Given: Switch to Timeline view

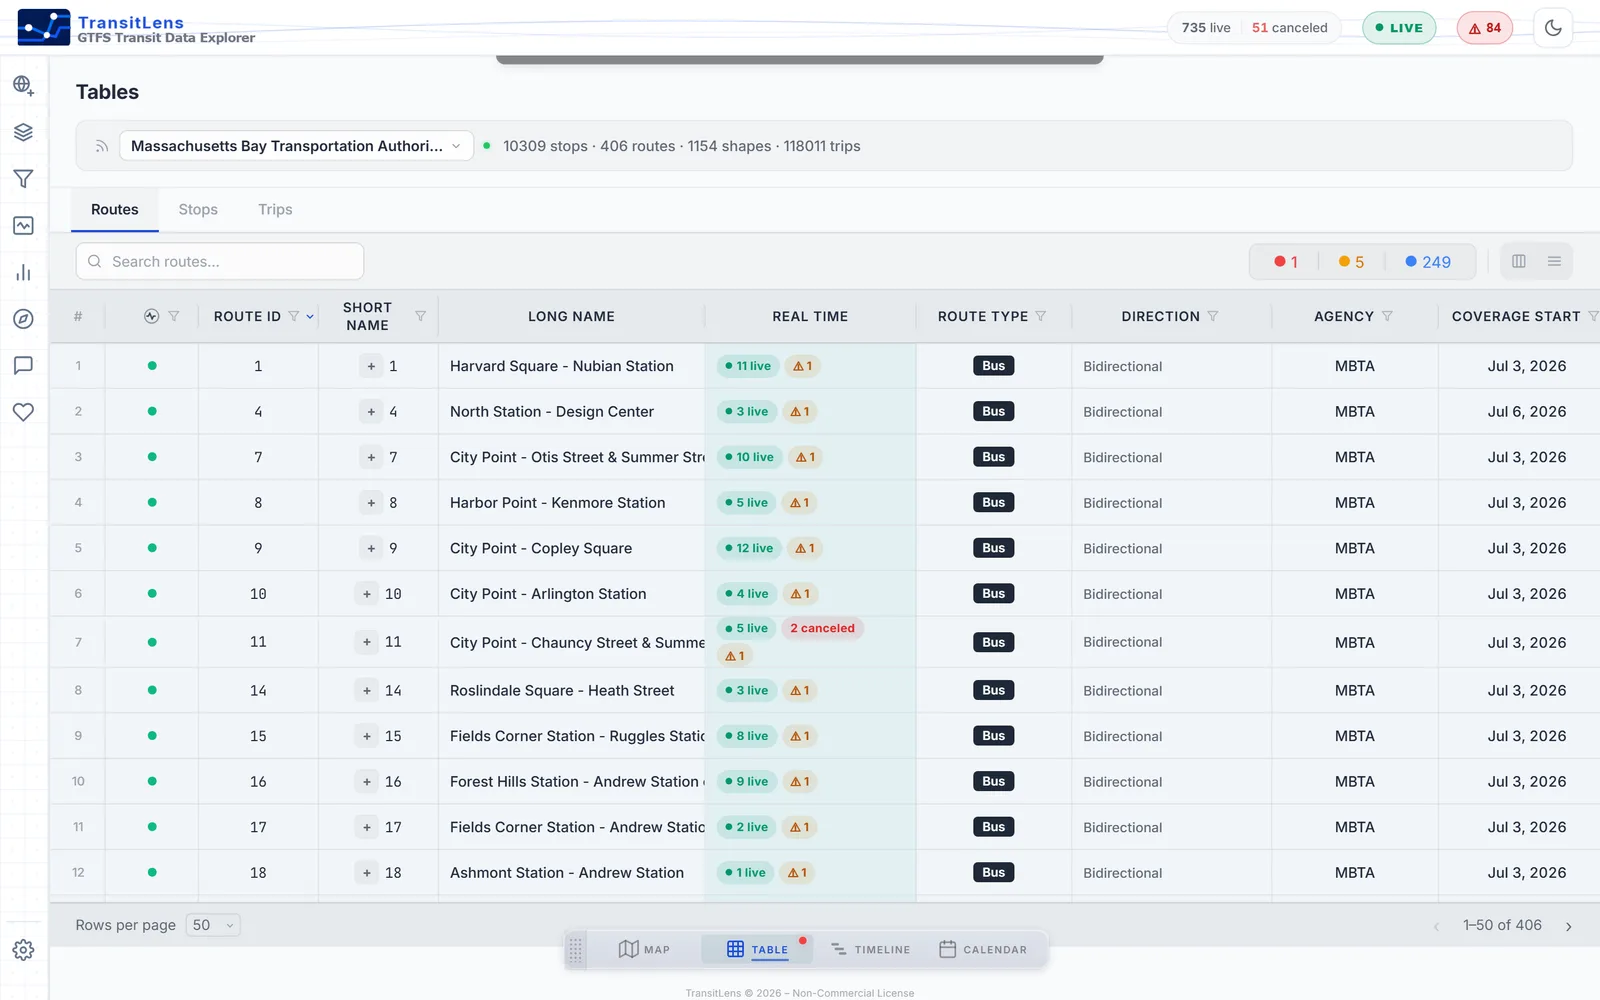Looking at the screenshot, I should [870, 949].
